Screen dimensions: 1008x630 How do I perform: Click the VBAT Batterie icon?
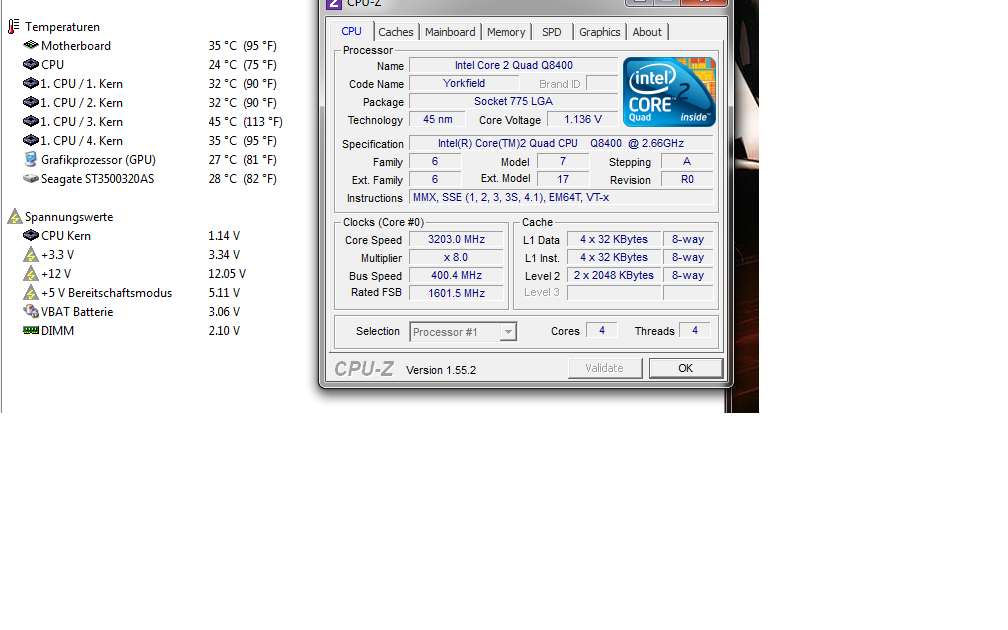pyautogui.click(x=30, y=311)
